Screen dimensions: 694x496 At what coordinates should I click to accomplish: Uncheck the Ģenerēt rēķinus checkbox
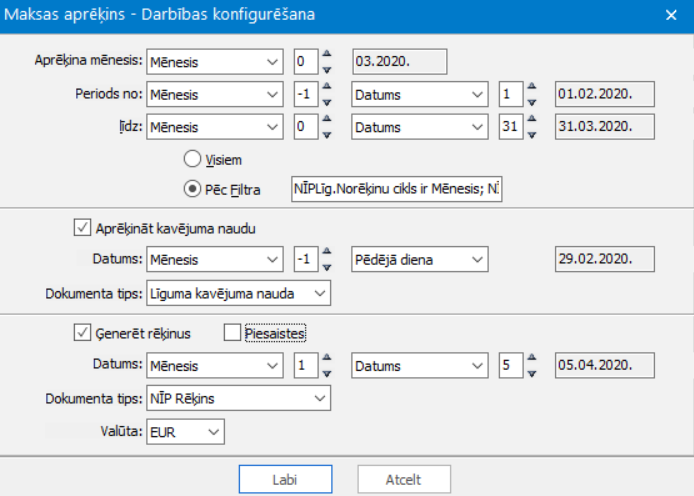tap(82, 333)
